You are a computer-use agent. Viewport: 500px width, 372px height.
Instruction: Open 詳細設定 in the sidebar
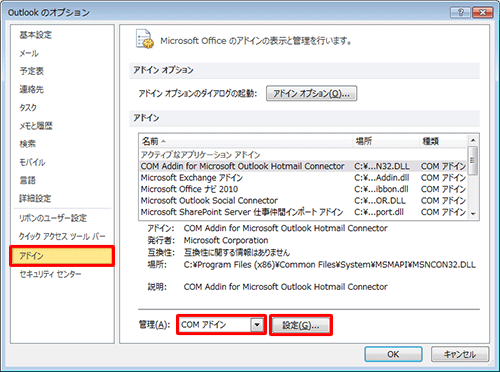click(x=35, y=199)
